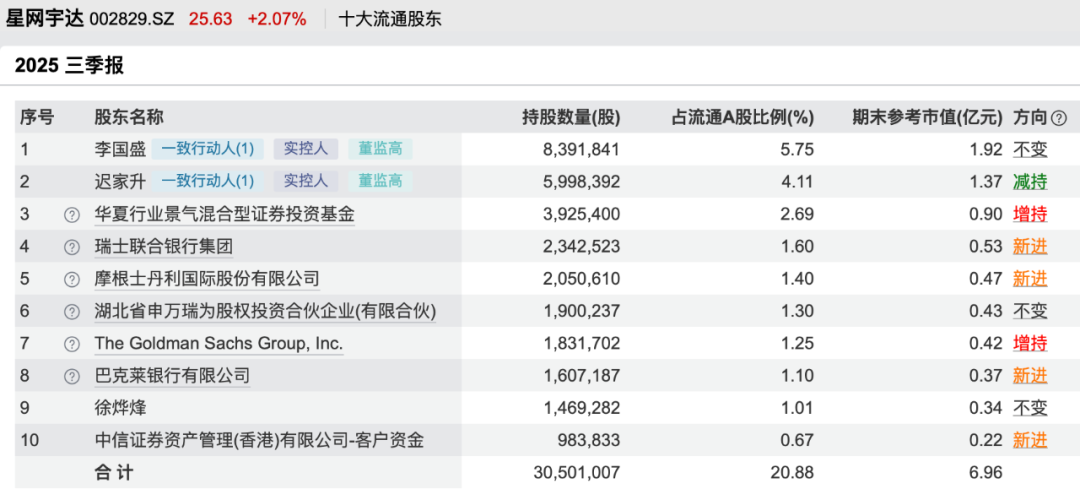Click 新进 direction for 中信证券资产管理(香港)
1080x489 pixels.
1030,441
